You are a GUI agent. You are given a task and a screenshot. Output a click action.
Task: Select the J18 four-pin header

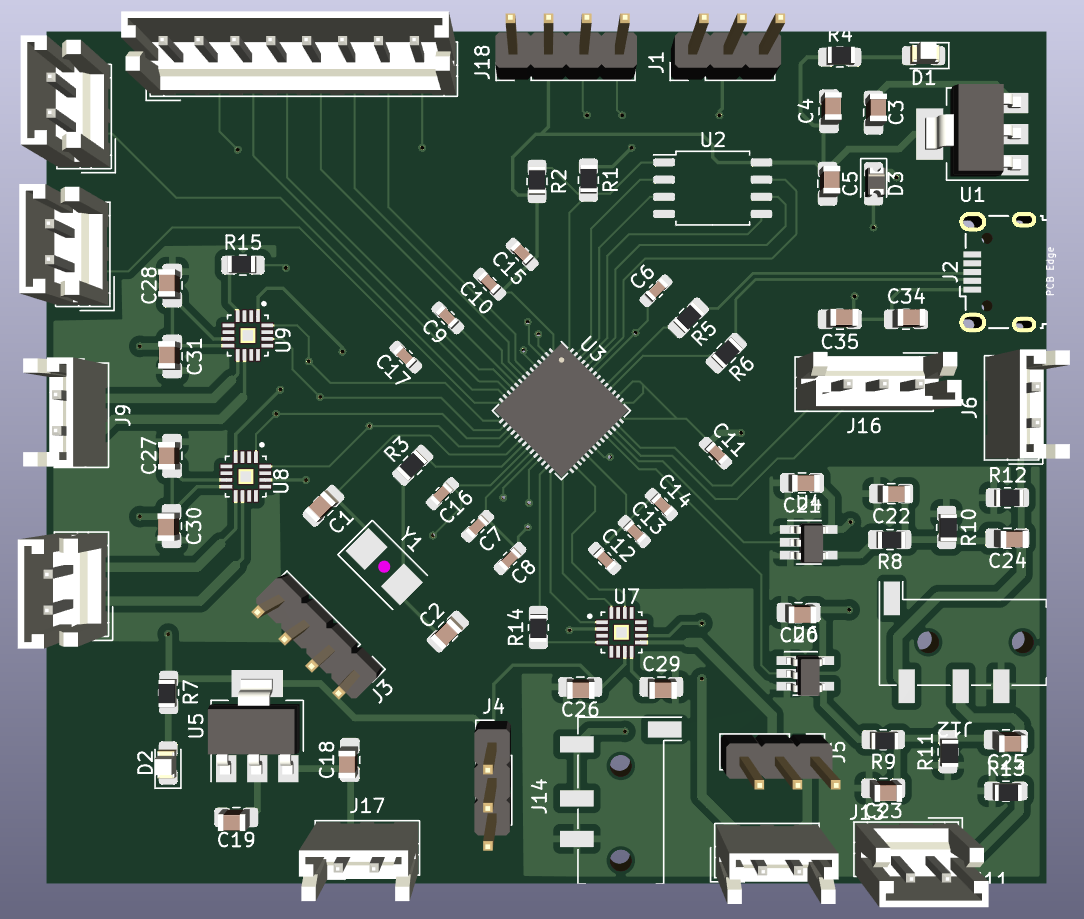pos(566,48)
